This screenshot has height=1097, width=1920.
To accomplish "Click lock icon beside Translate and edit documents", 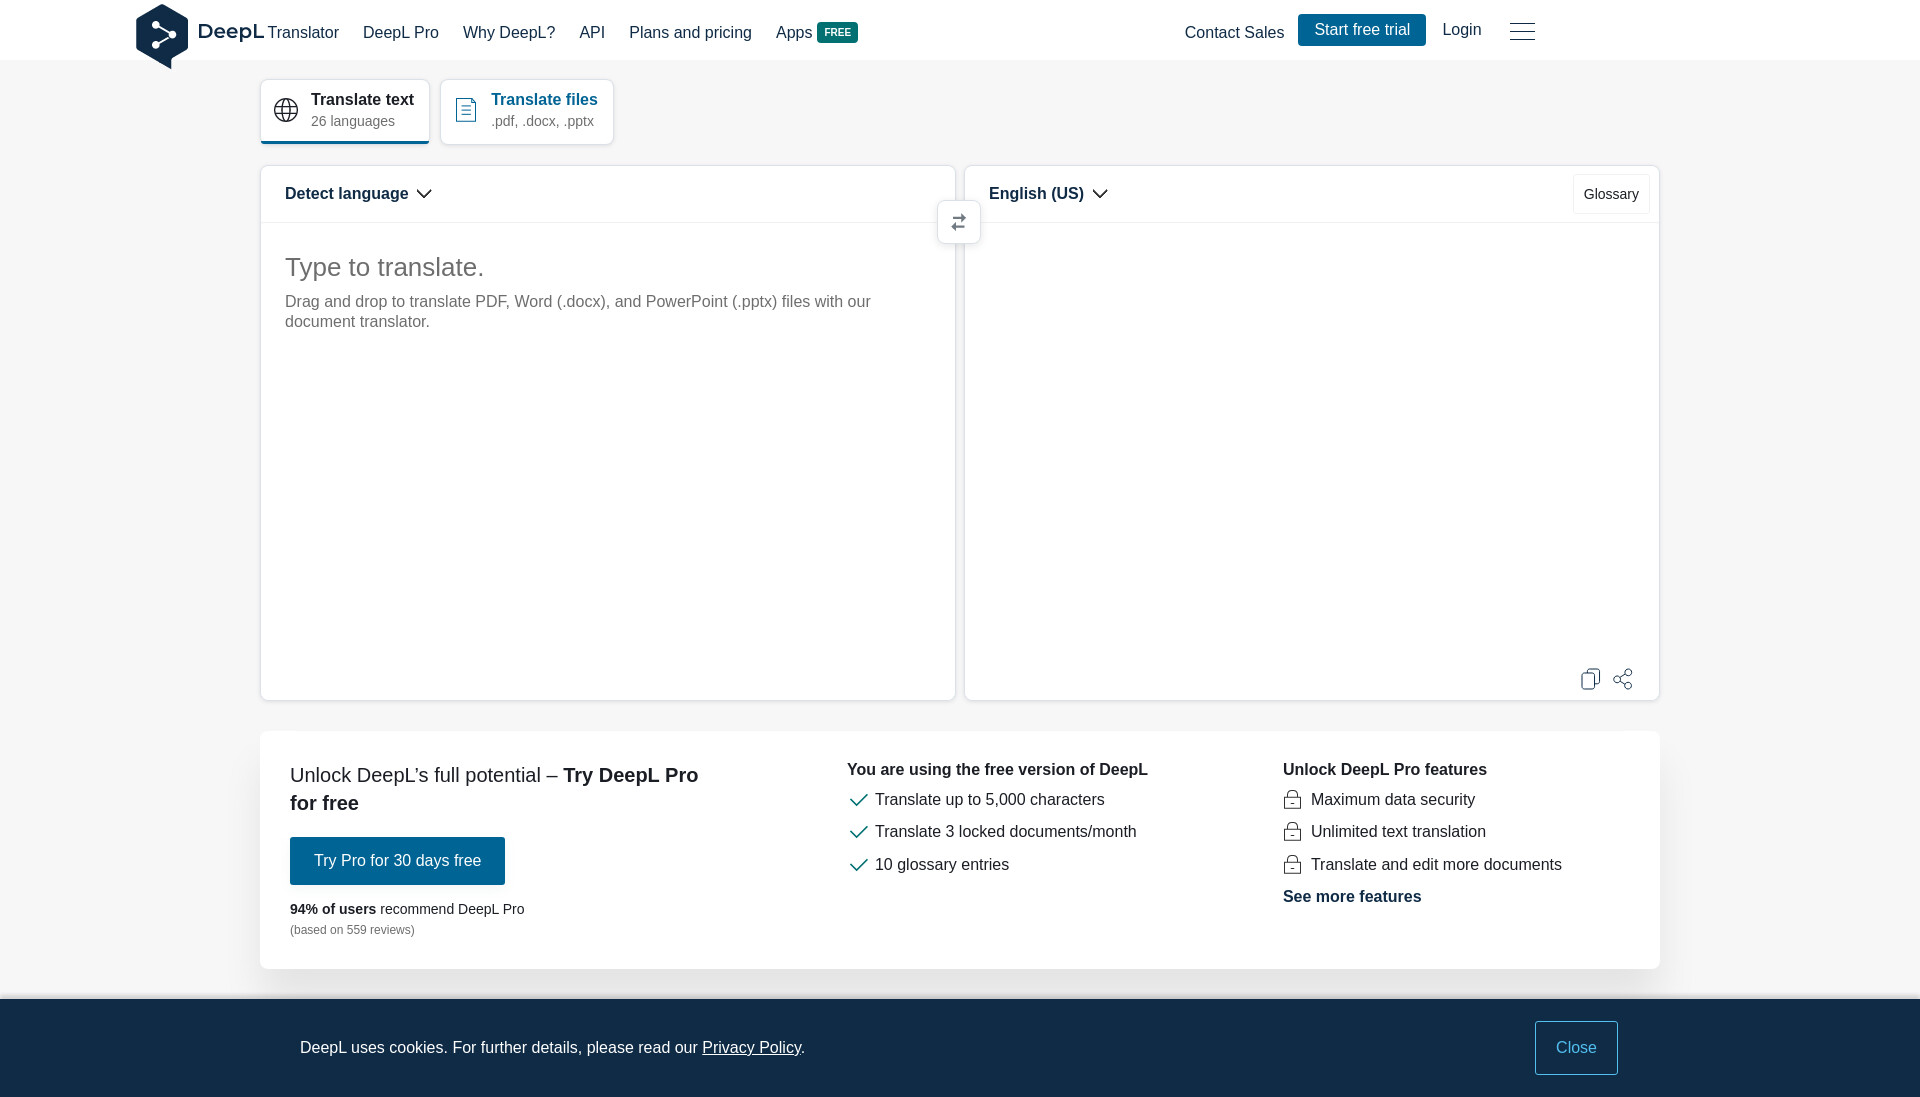I will pyautogui.click(x=1292, y=865).
